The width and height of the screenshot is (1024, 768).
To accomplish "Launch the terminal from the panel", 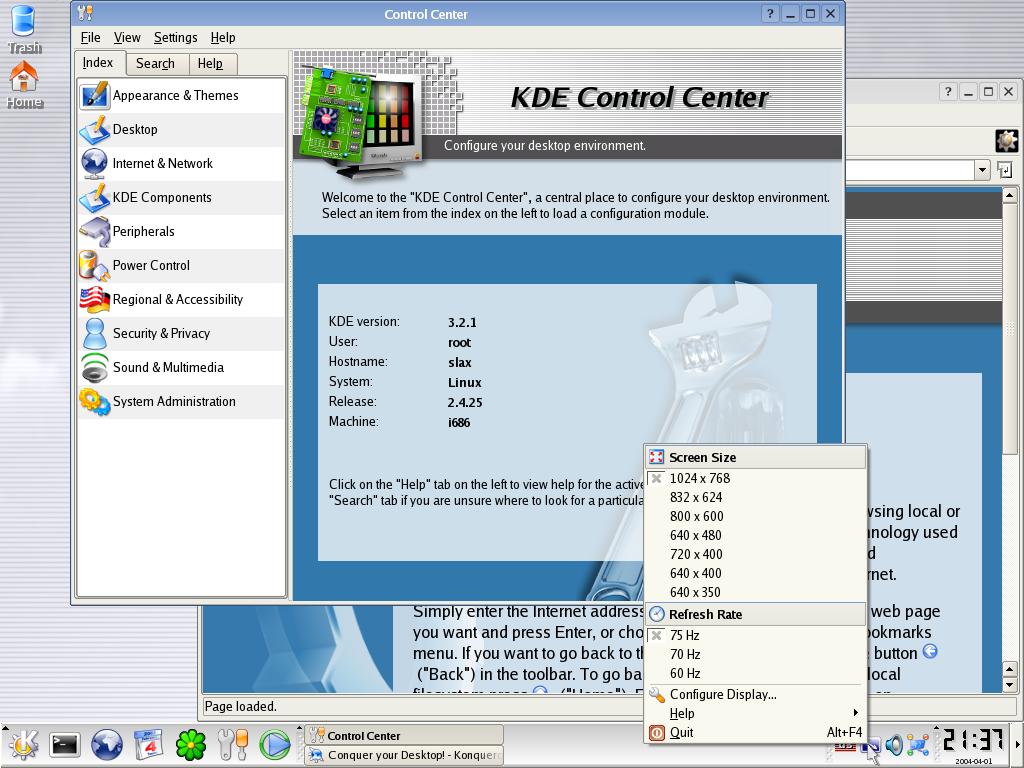I will [x=65, y=744].
